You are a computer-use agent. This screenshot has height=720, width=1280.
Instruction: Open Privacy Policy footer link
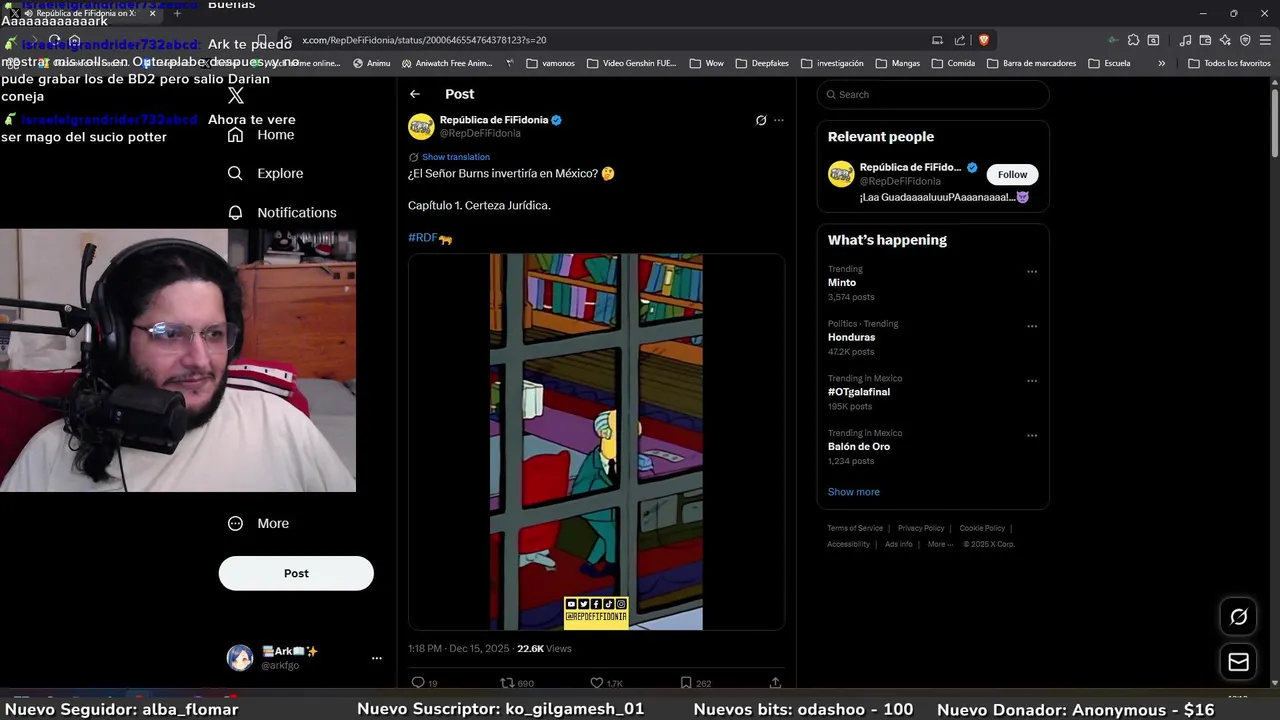921,528
